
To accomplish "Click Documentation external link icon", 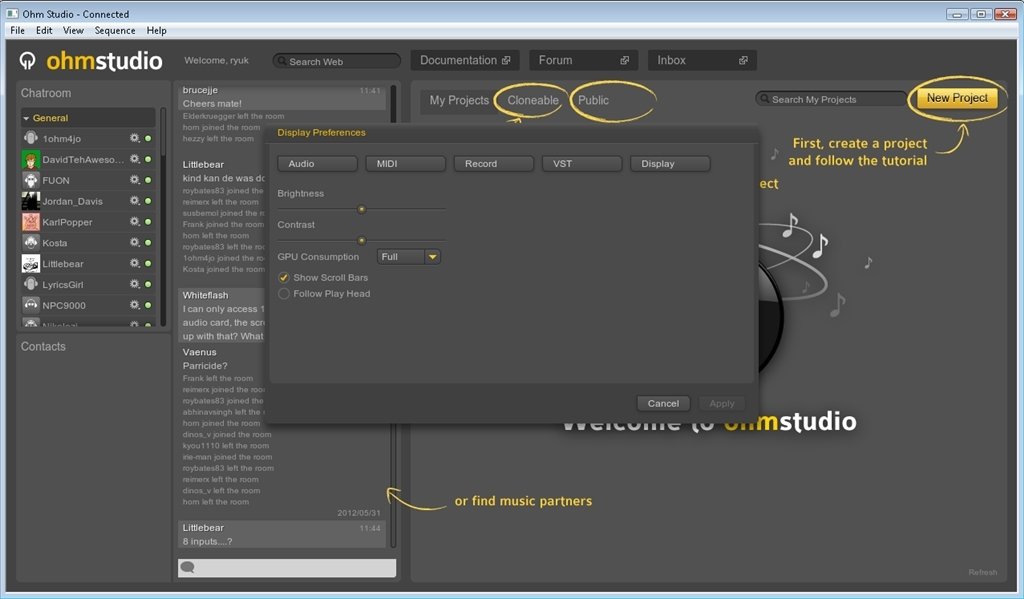I will click(x=506, y=60).
